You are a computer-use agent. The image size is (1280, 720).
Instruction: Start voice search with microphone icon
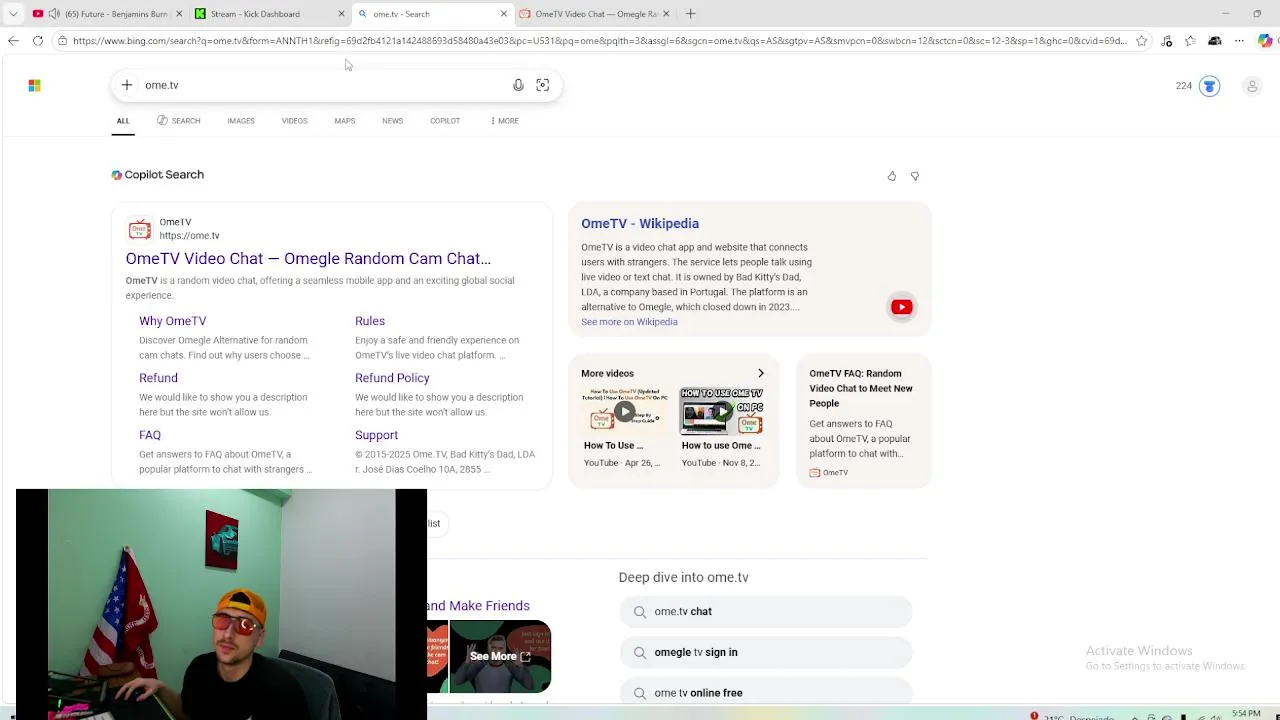(x=518, y=85)
